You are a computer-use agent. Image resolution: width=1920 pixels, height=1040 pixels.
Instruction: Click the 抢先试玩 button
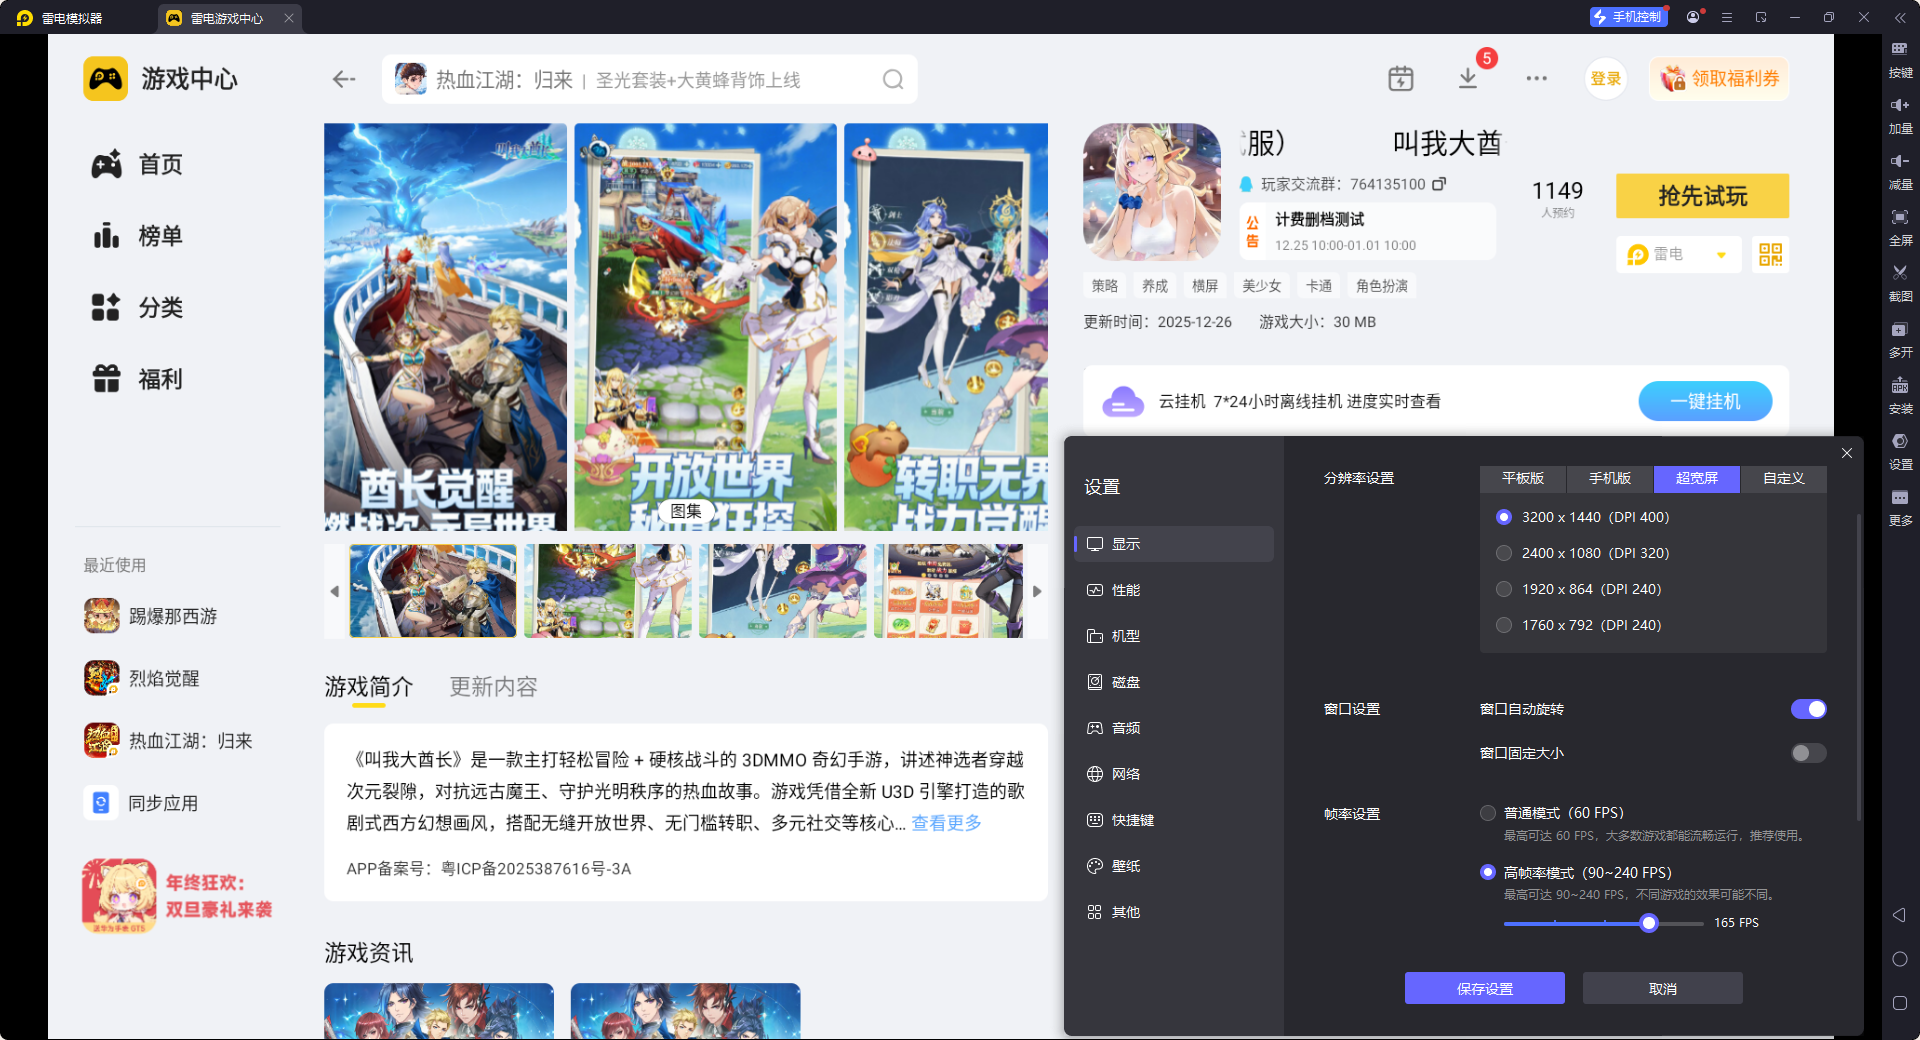[x=1702, y=196]
